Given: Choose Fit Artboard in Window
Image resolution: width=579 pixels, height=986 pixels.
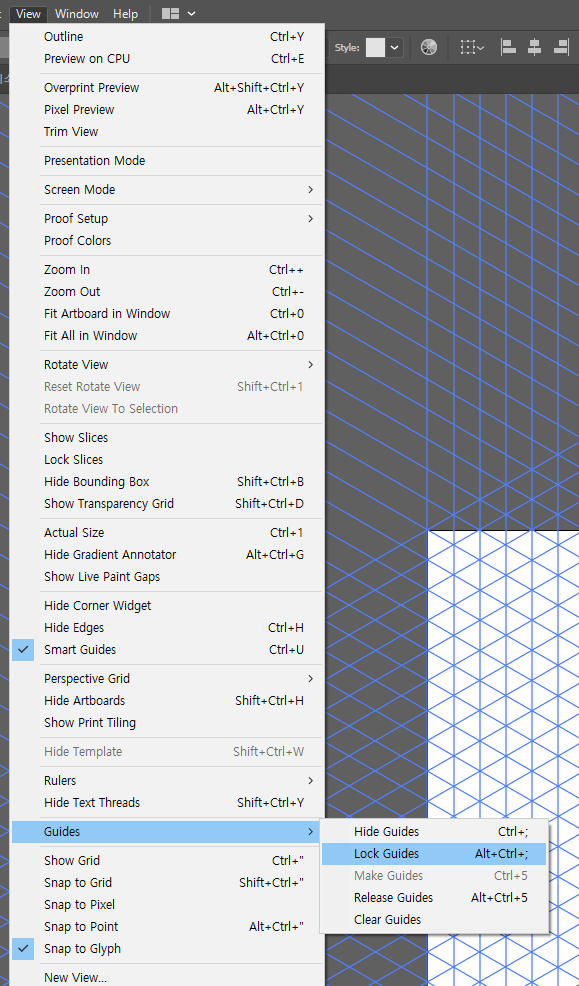Looking at the screenshot, I should (168, 314).
